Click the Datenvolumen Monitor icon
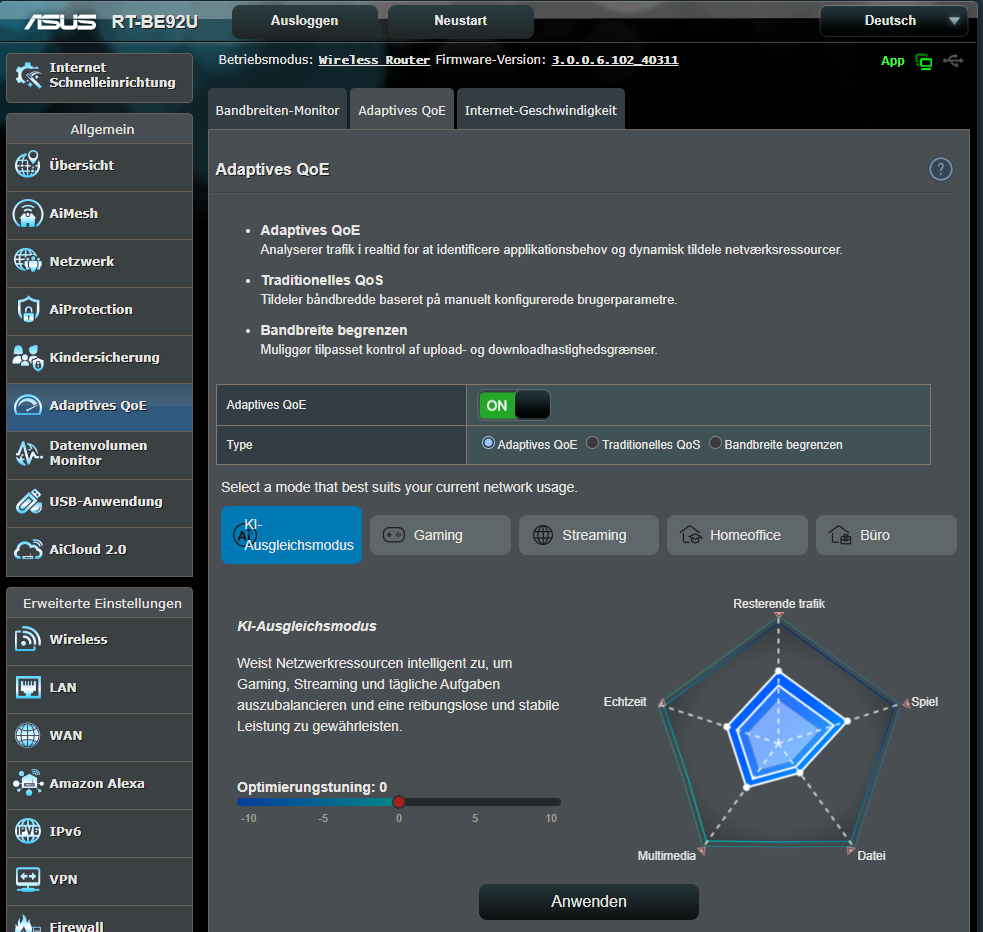This screenshot has width=983, height=932. pos(28,453)
